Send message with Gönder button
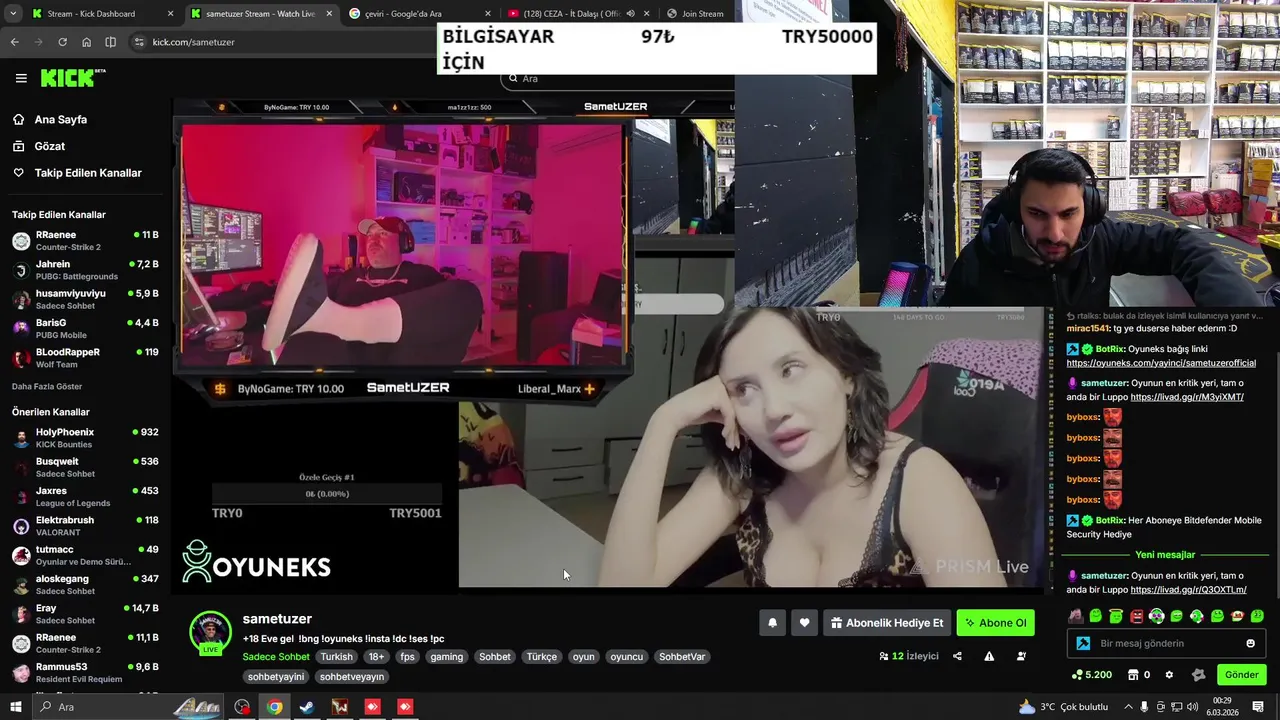The width and height of the screenshot is (1280, 720). pyautogui.click(x=1241, y=675)
